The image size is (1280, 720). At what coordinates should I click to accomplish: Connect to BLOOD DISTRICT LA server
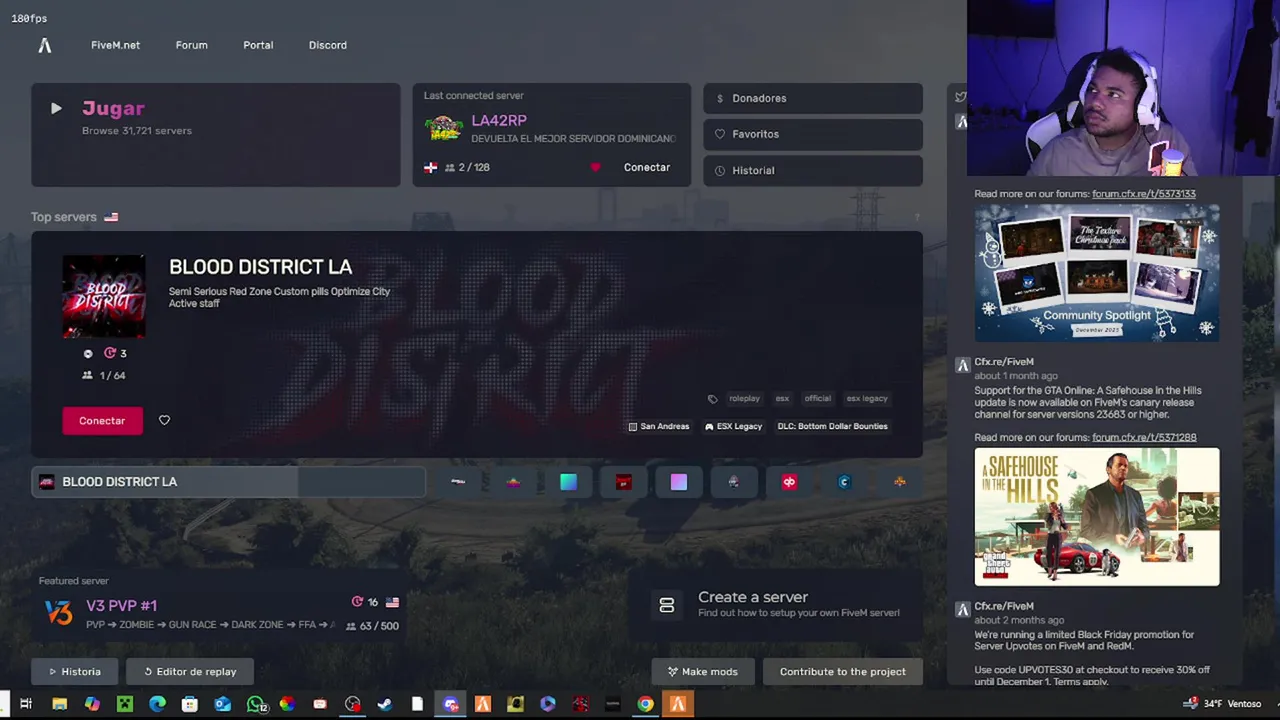(102, 421)
